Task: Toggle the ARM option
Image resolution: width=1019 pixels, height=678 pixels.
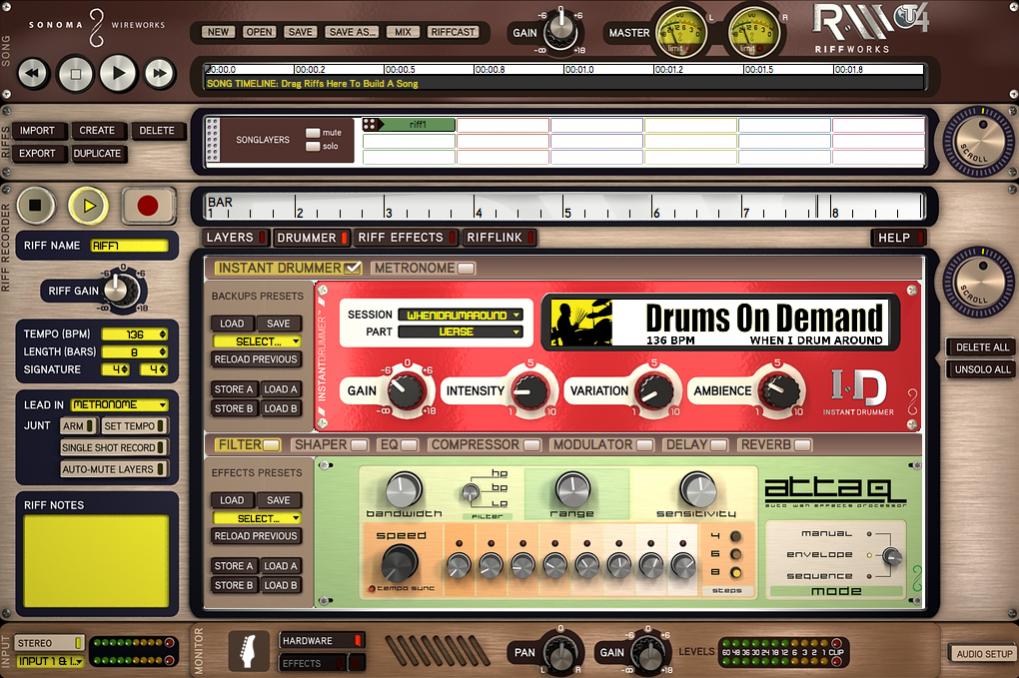Action: (x=78, y=426)
